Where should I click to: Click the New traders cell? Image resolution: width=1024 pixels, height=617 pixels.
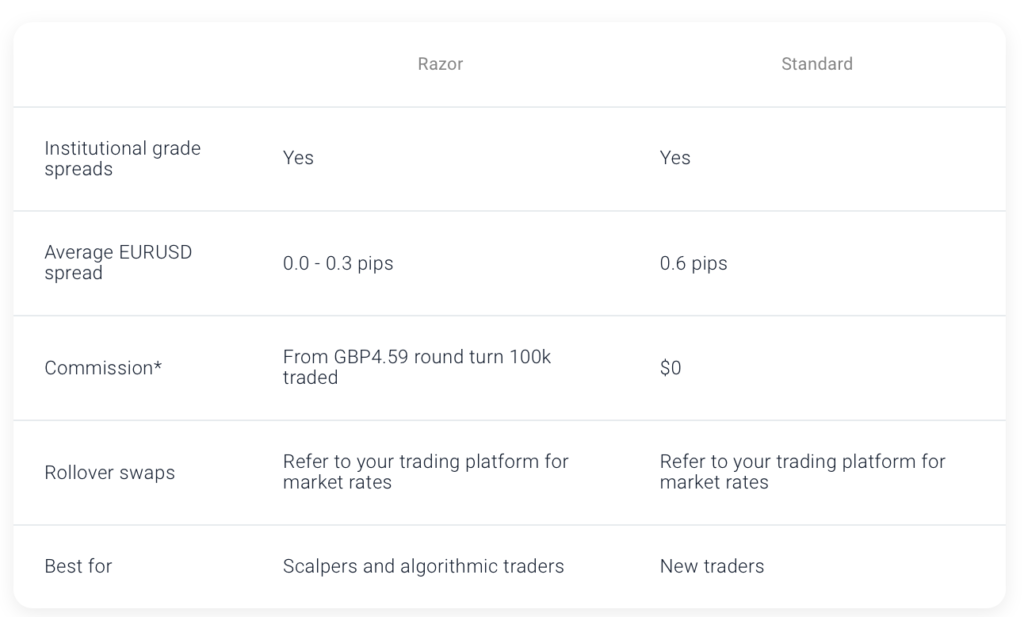tap(712, 566)
